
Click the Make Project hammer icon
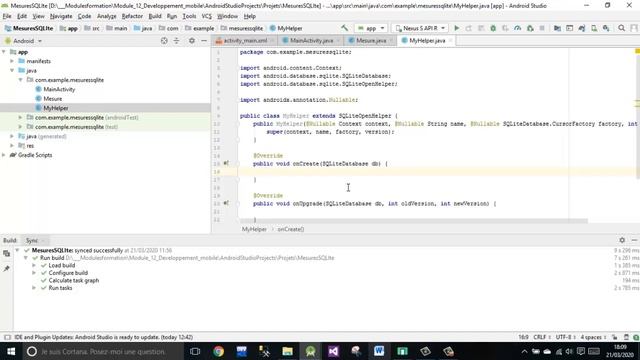(x=345, y=28)
